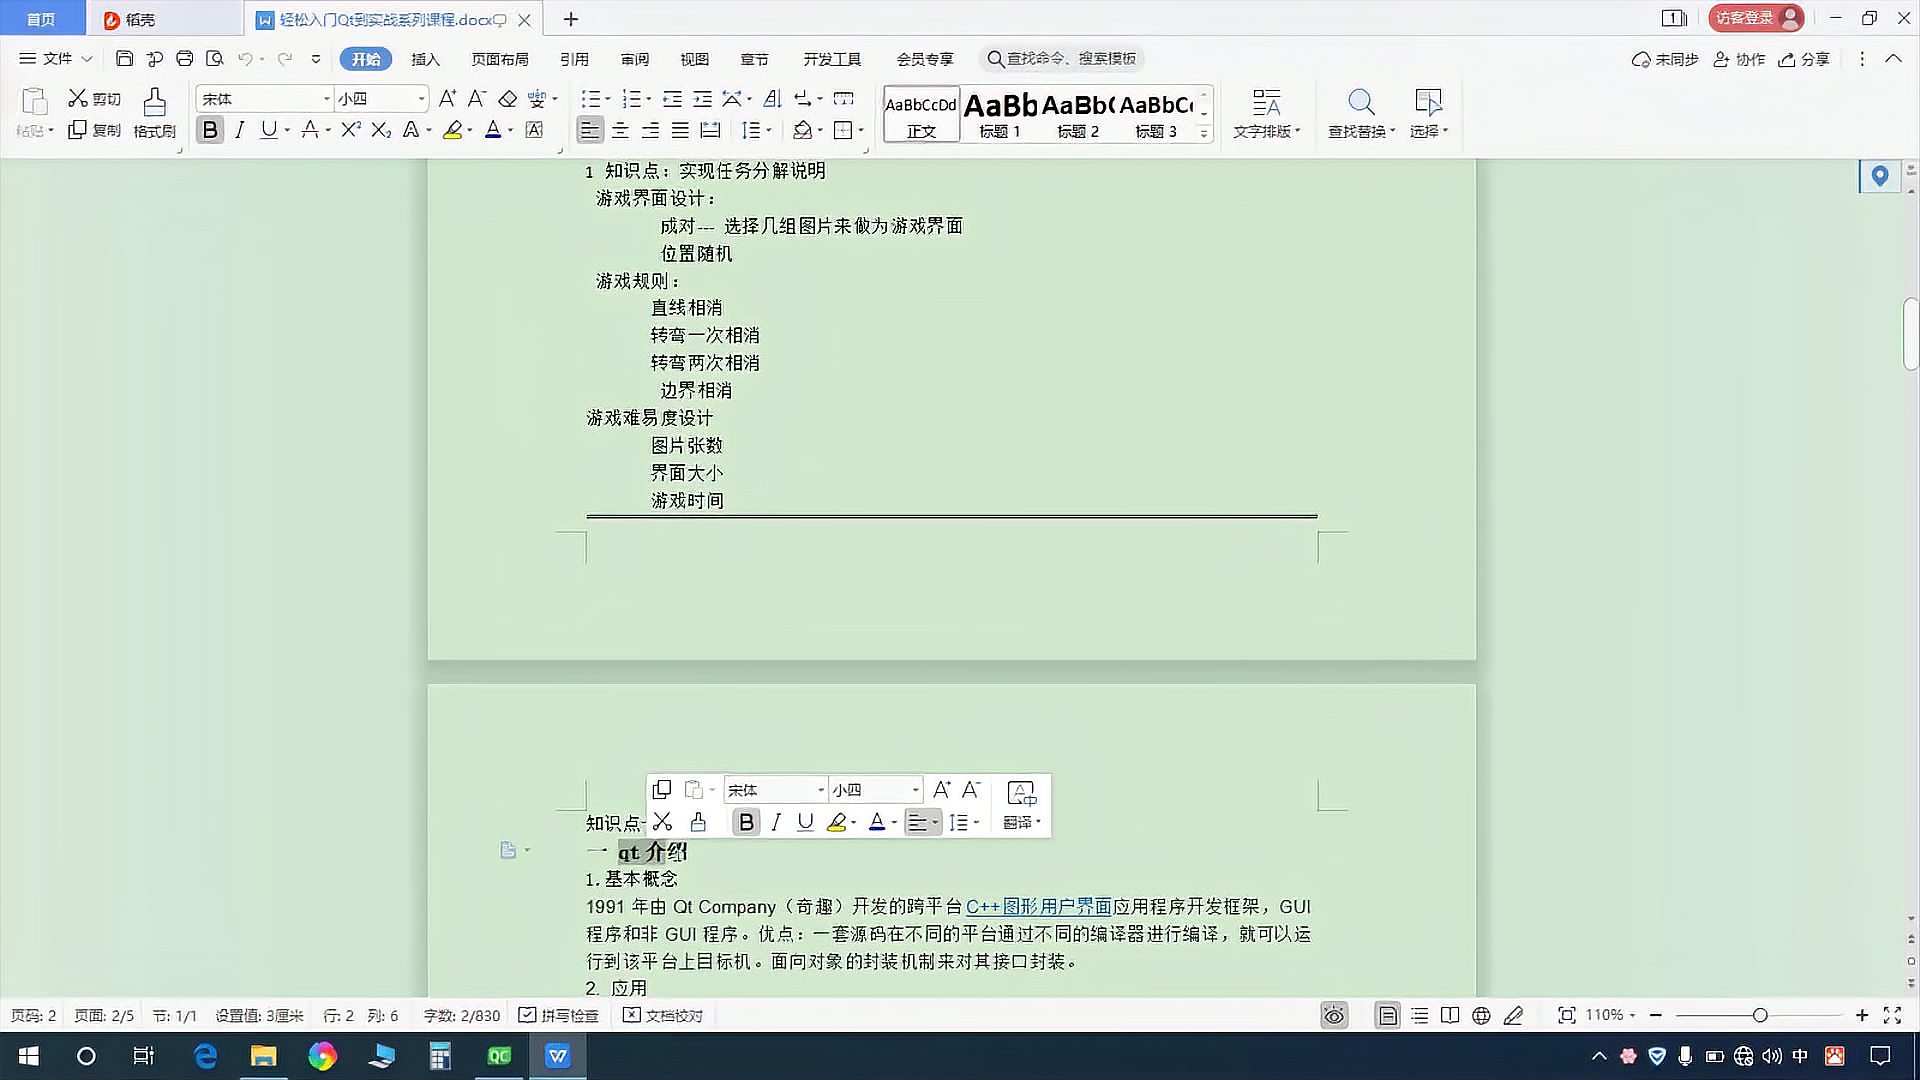
Task: Open the location pin side panel icon
Action: click(x=1880, y=176)
